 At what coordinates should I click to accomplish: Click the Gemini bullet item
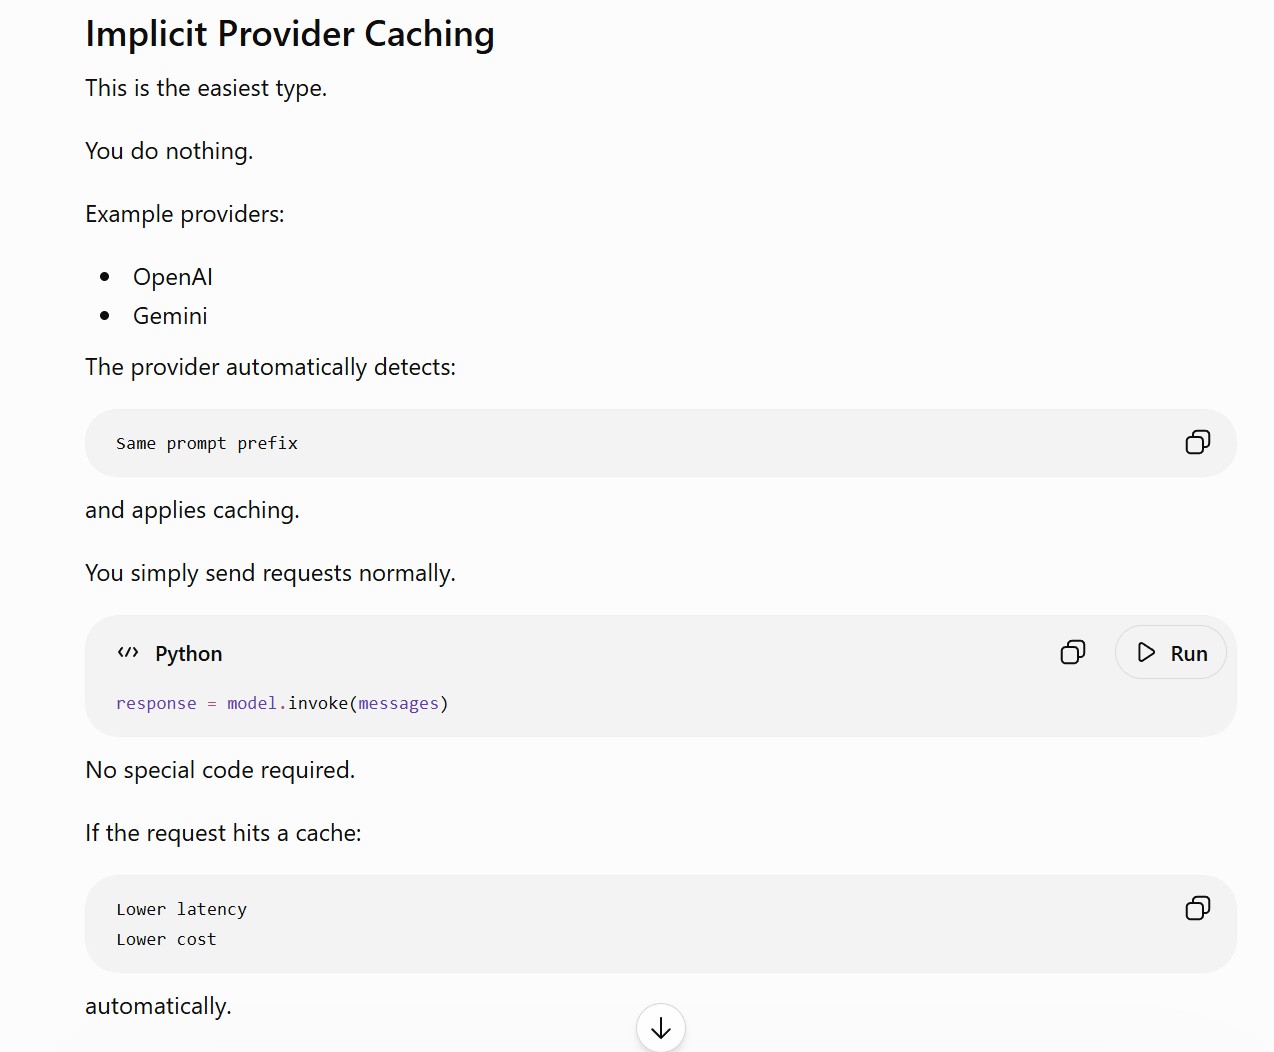click(170, 316)
